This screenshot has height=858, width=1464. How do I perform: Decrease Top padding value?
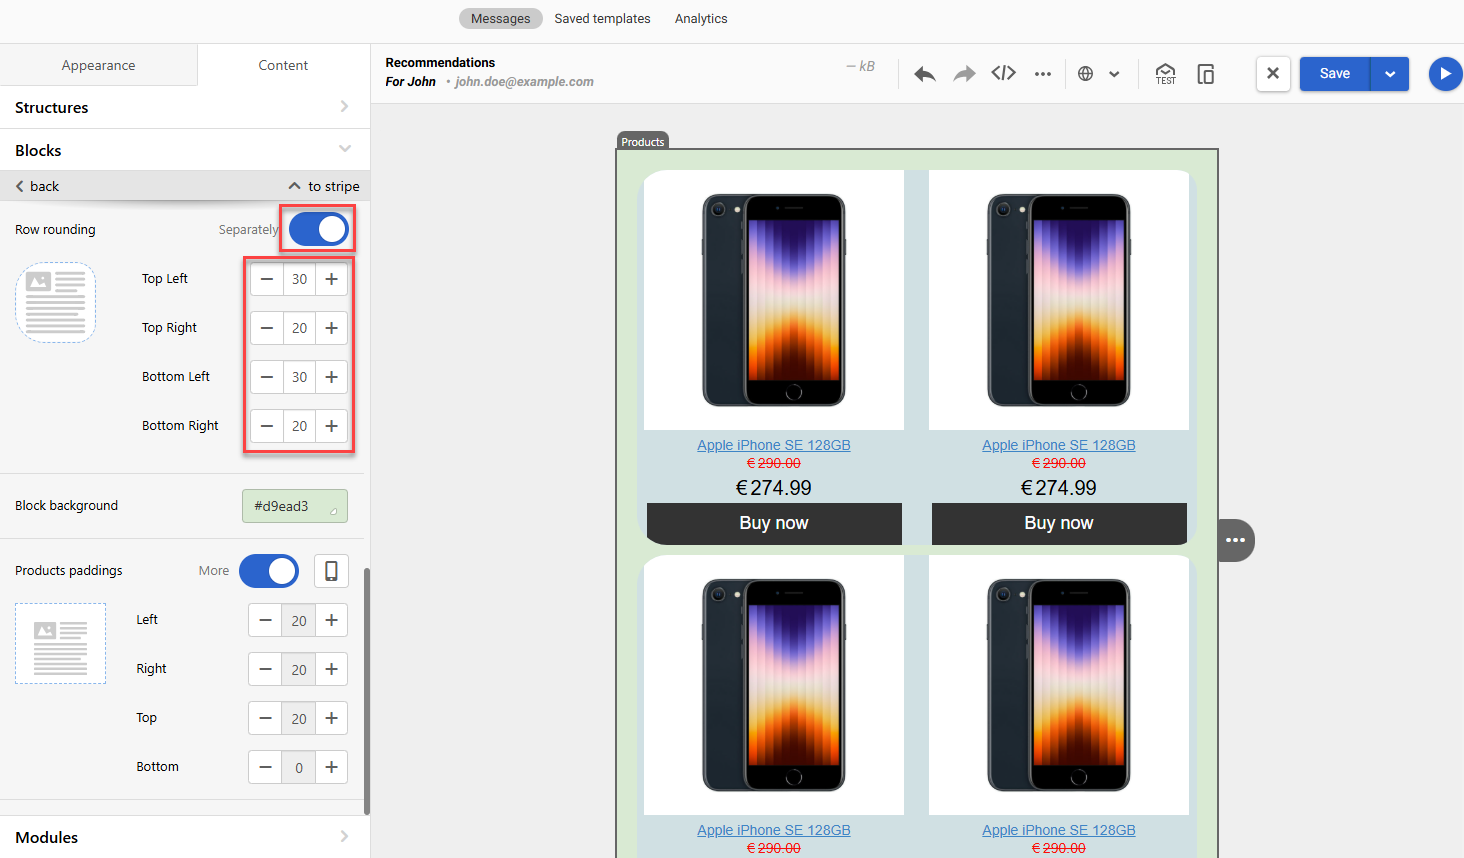click(265, 718)
